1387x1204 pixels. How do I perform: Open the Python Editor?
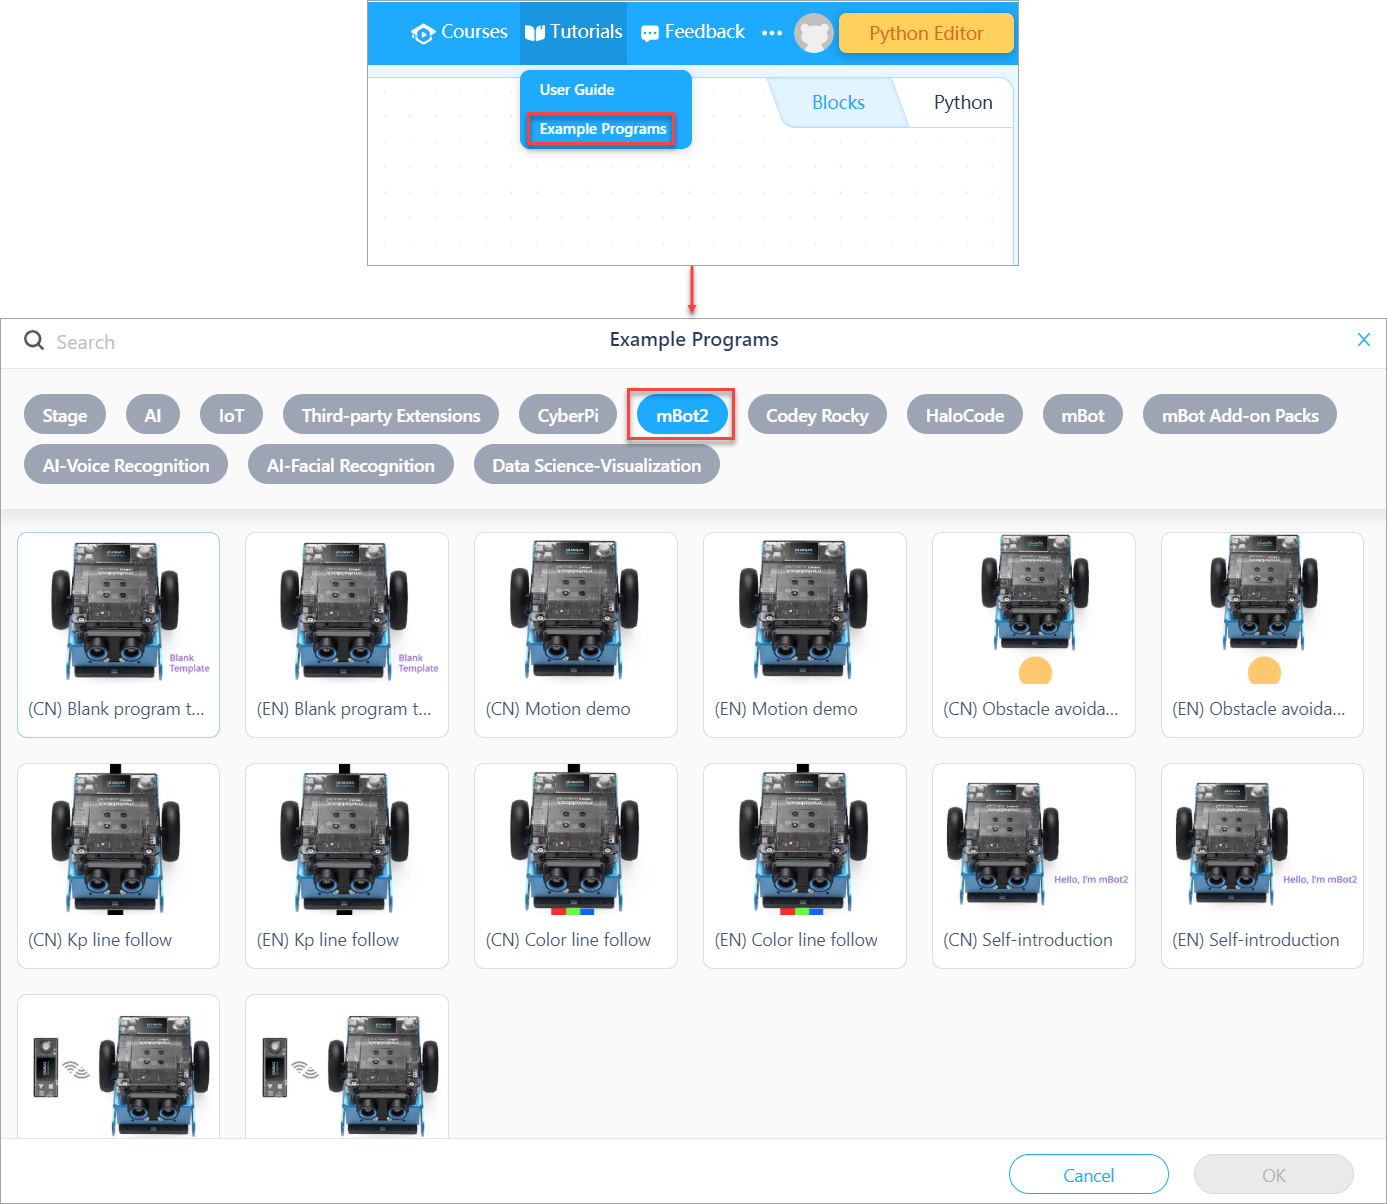[x=926, y=33]
